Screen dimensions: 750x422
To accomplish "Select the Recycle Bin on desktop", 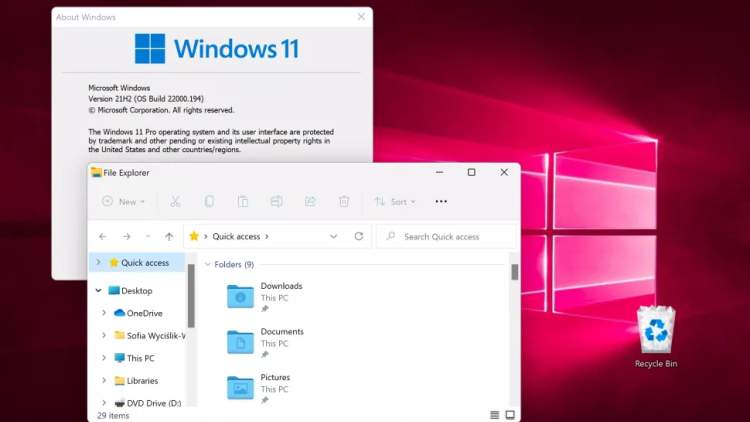I will point(656,337).
